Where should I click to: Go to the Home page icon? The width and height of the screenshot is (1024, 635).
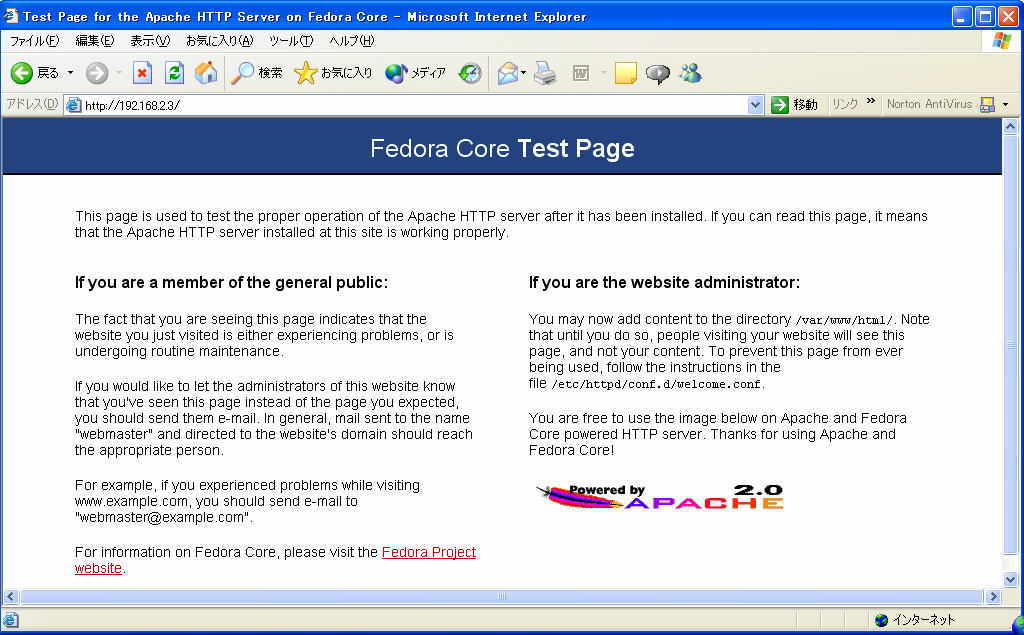coord(206,73)
